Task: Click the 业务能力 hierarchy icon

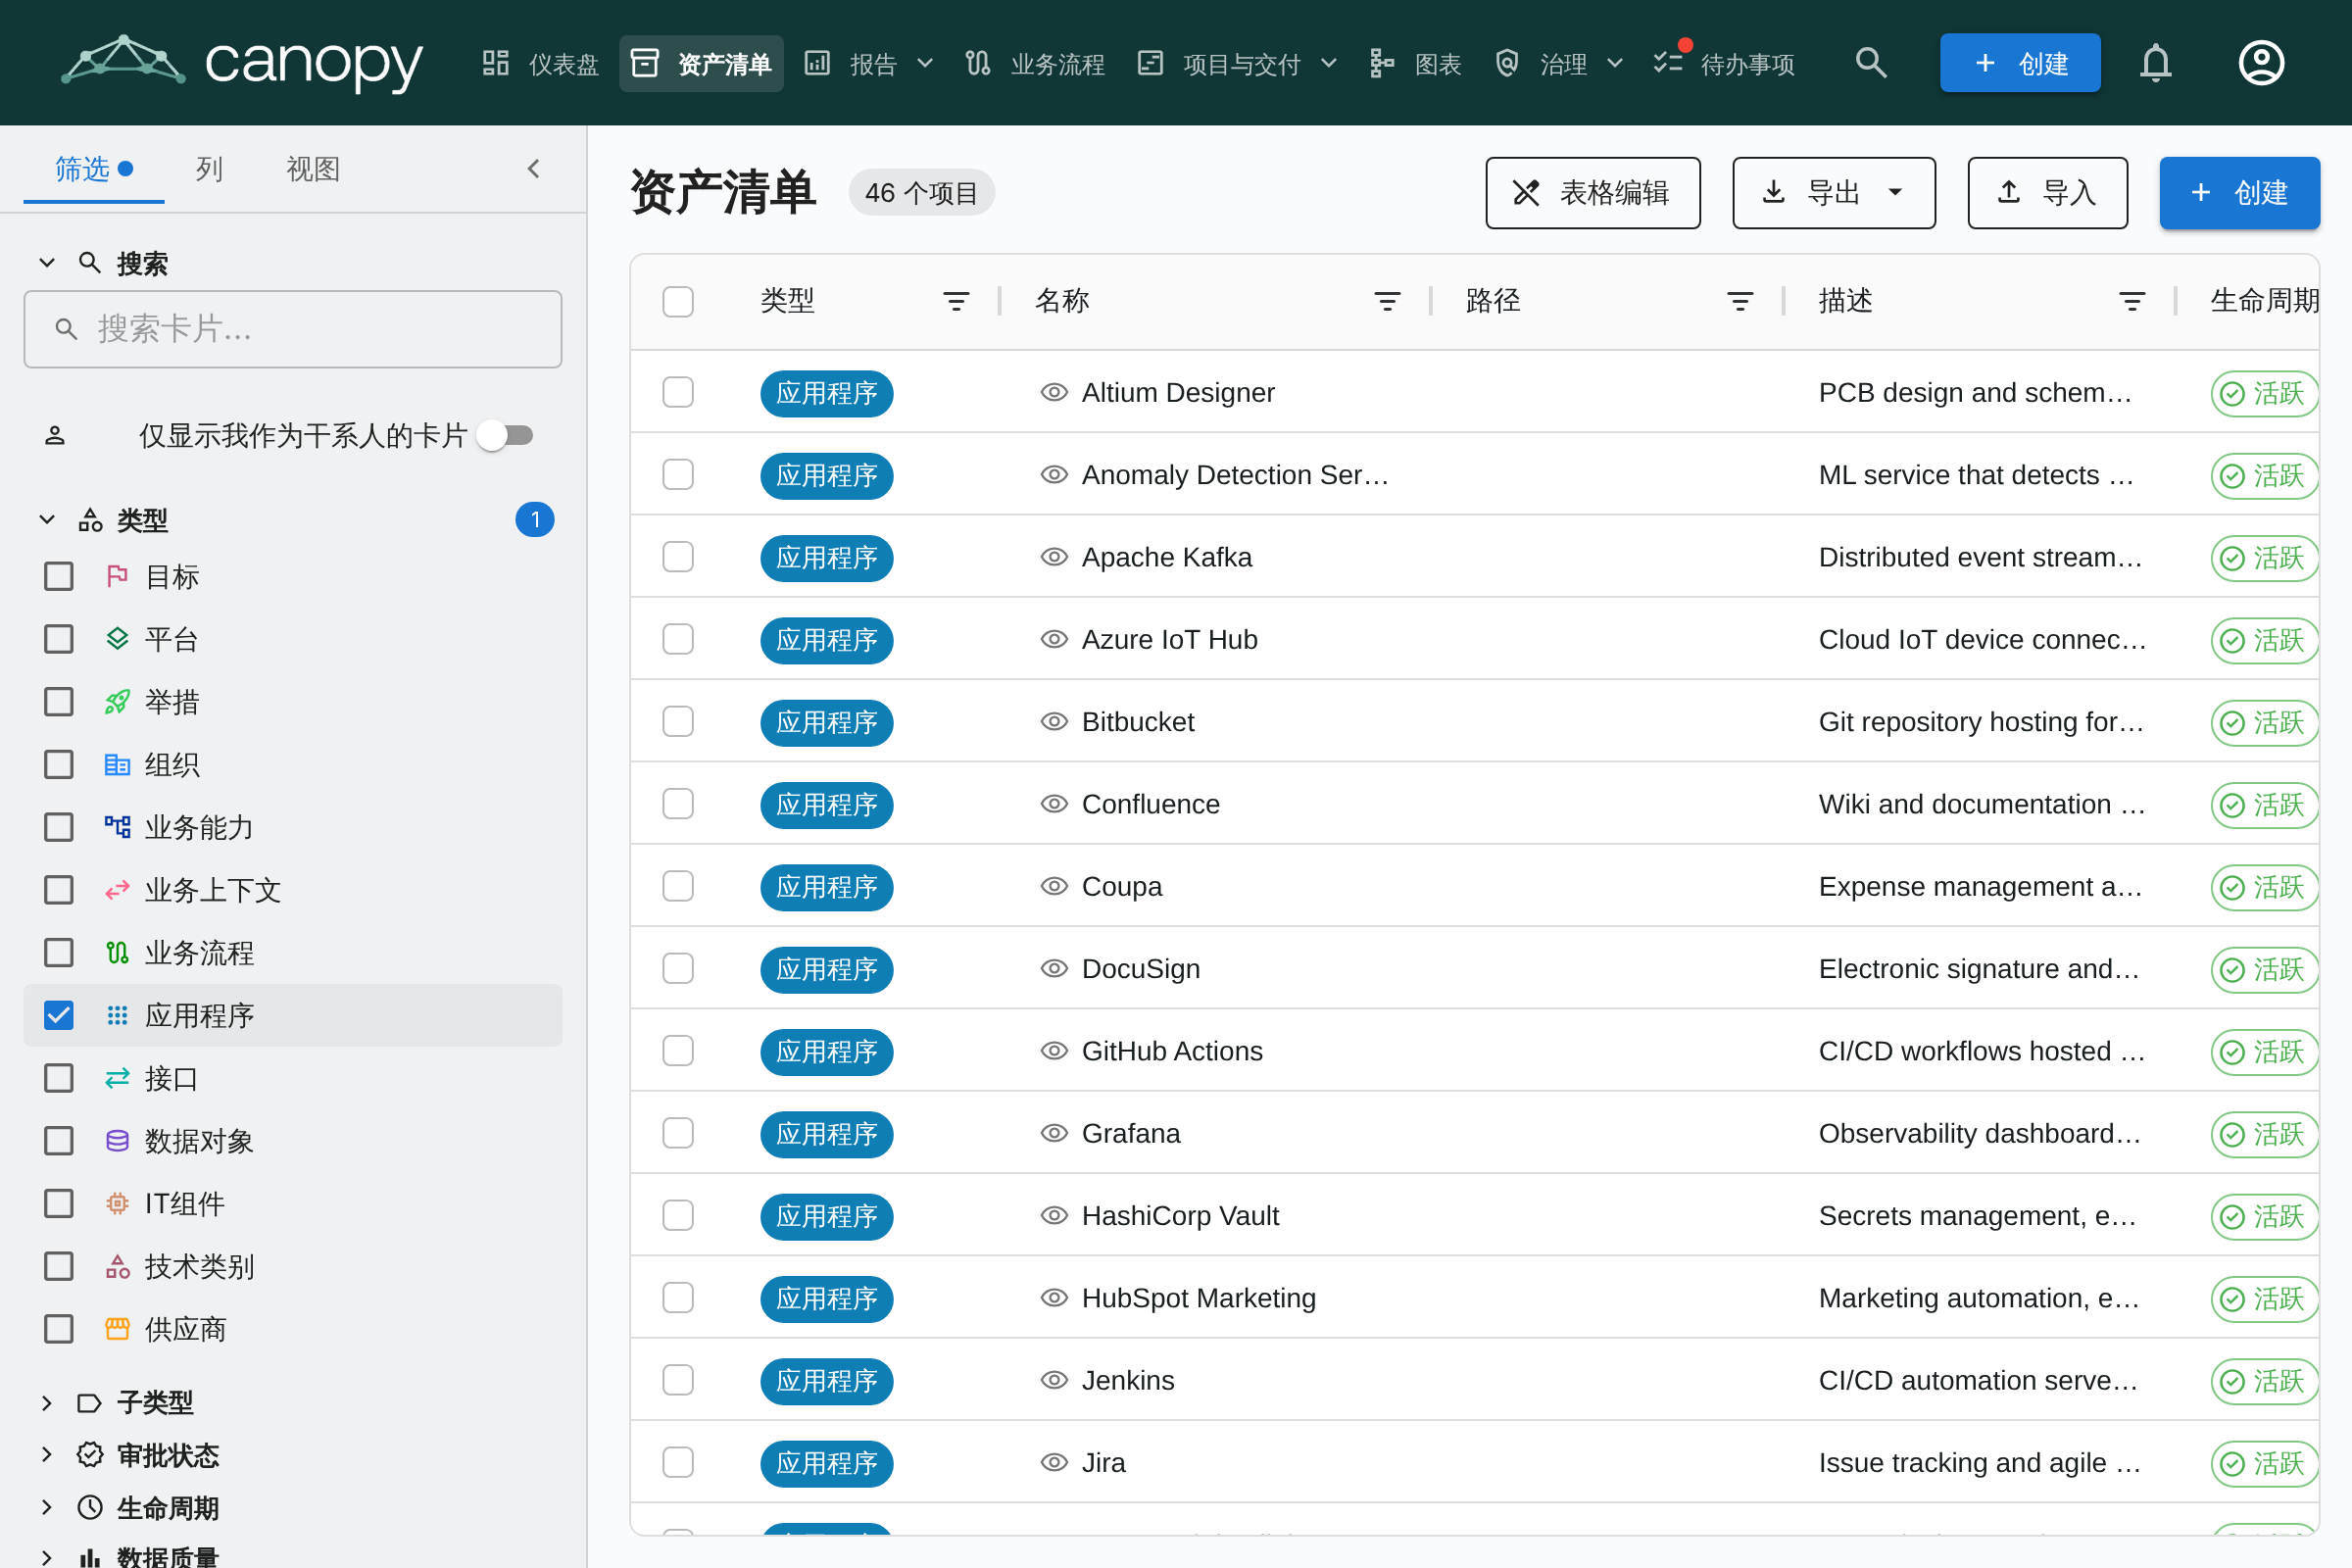Action: 117,827
